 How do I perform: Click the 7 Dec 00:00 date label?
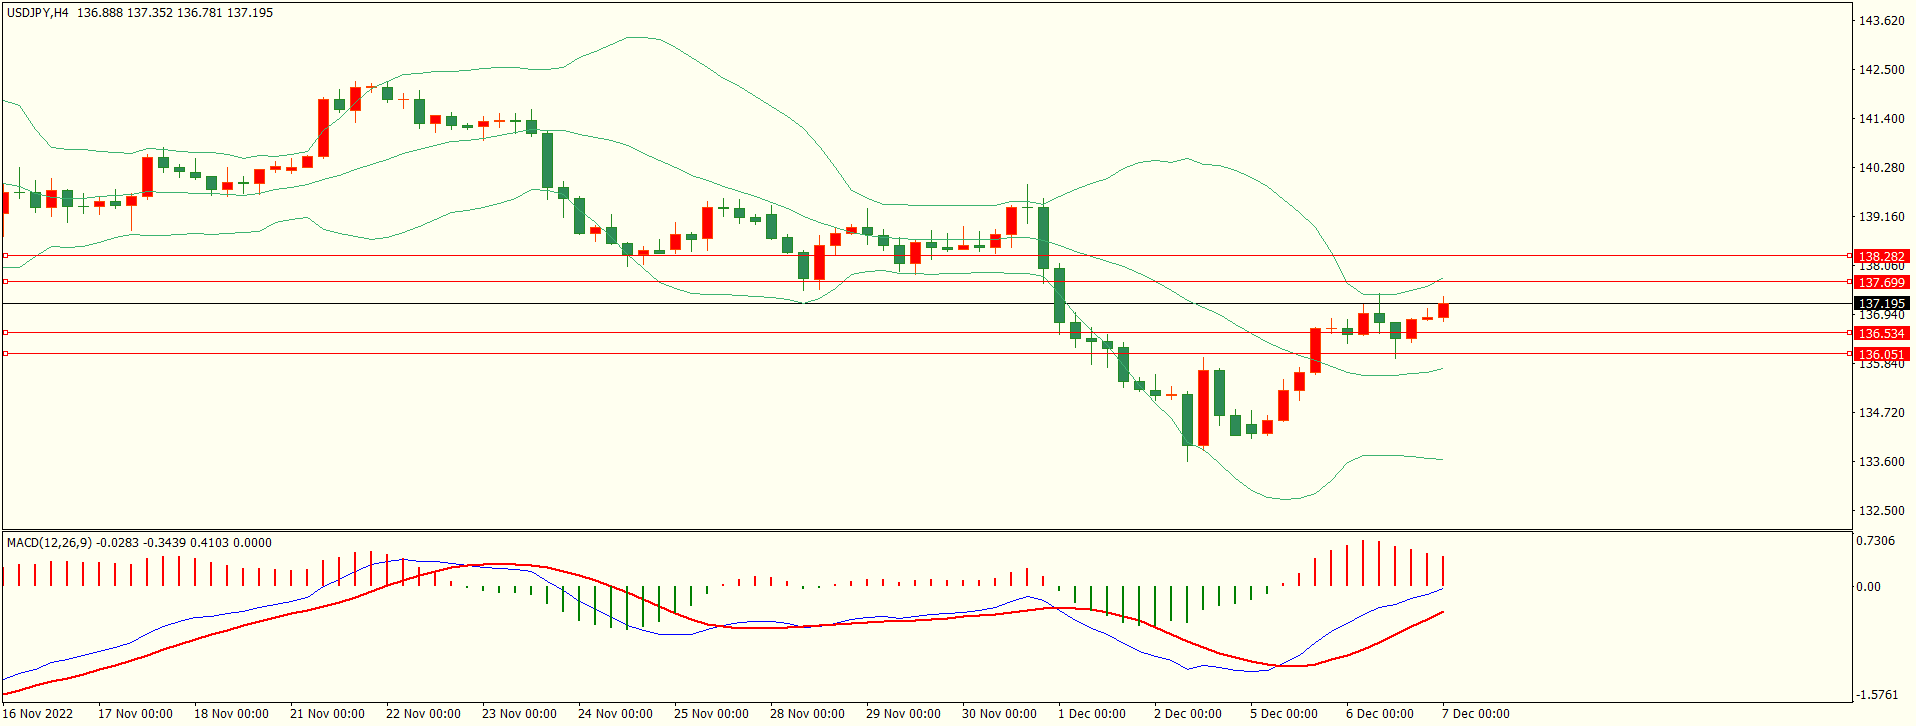coord(1475,714)
